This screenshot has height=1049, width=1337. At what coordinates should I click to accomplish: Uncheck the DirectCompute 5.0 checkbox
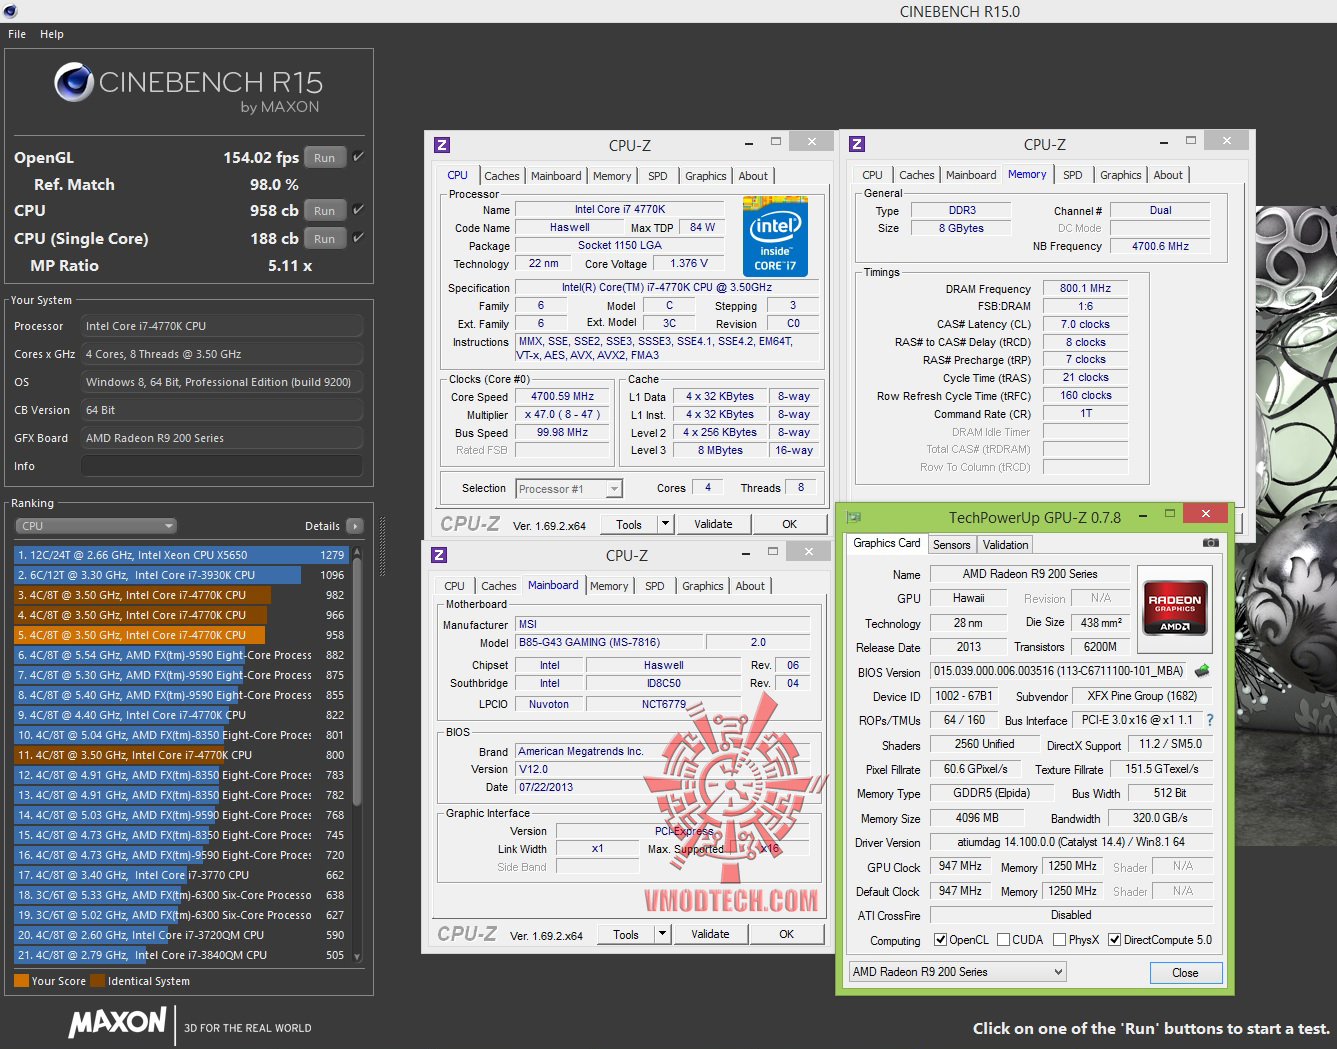[1114, 940]
